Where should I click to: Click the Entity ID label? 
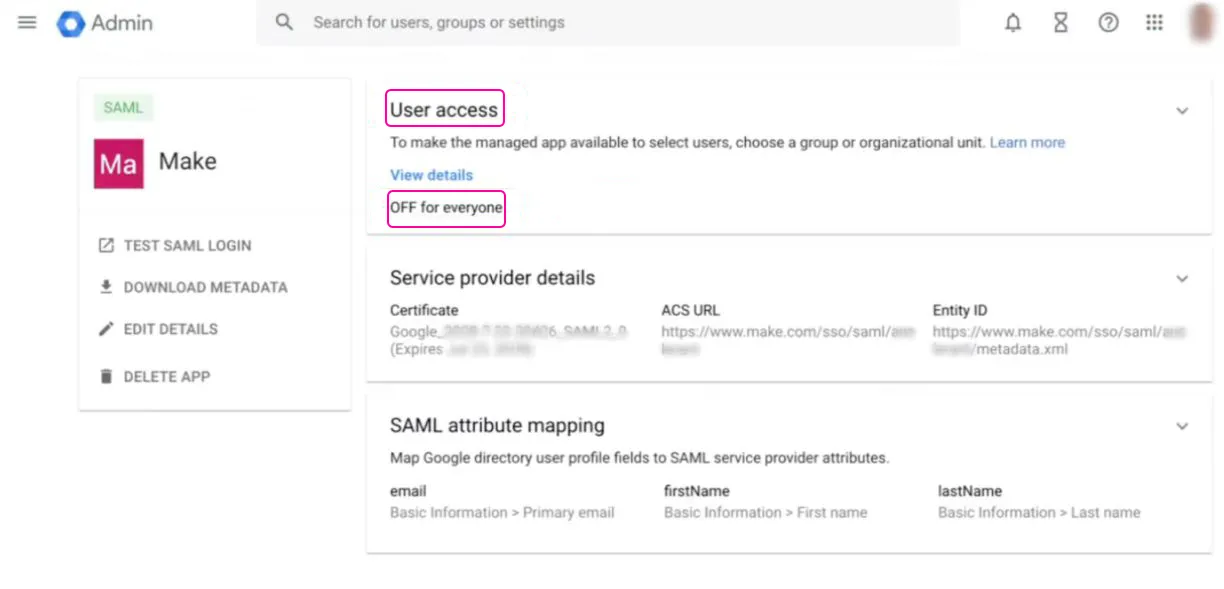960,310
